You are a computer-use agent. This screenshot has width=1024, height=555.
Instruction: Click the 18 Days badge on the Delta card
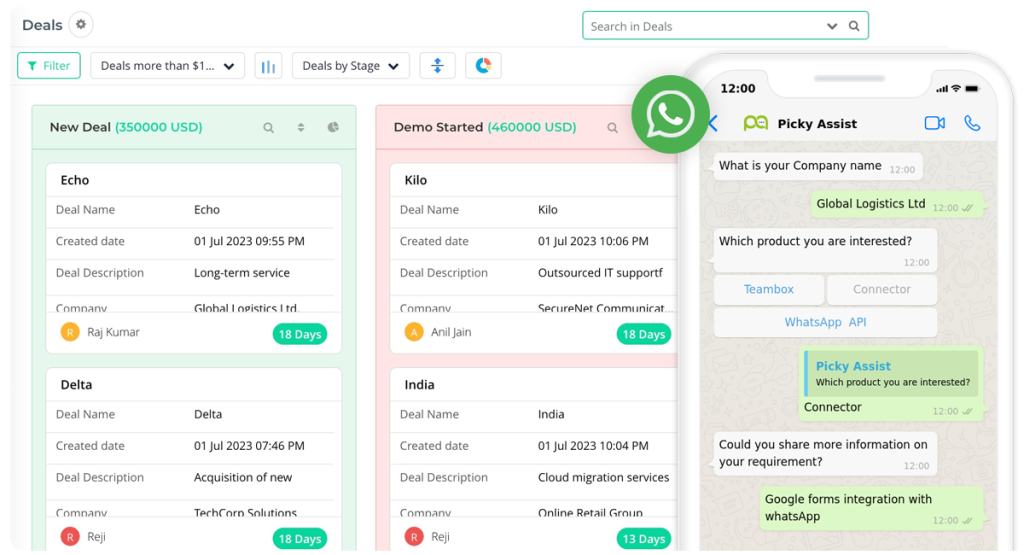(x=300, y=539)
